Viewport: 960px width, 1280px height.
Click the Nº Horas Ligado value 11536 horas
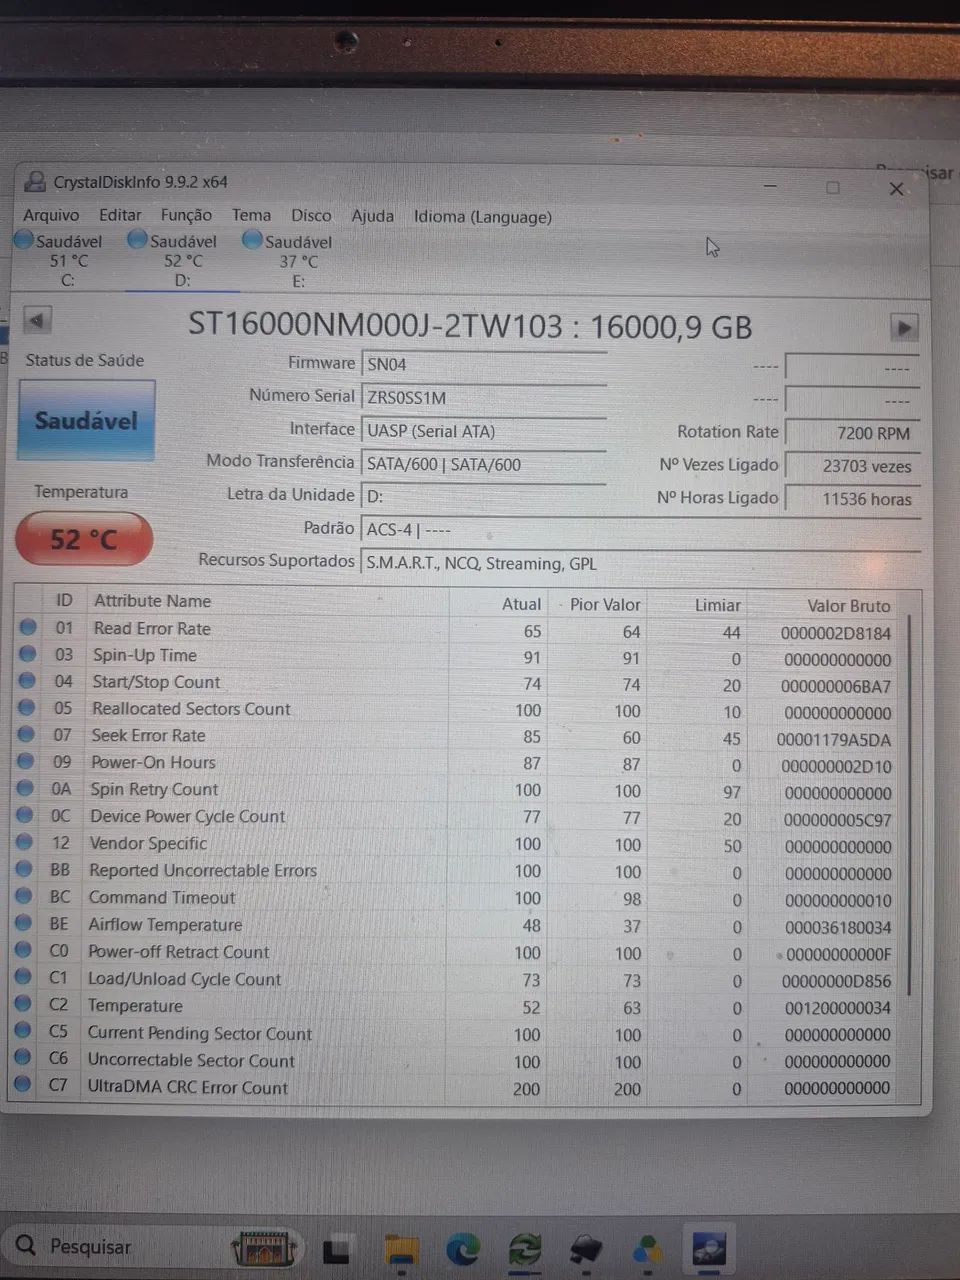coord(853,499)
